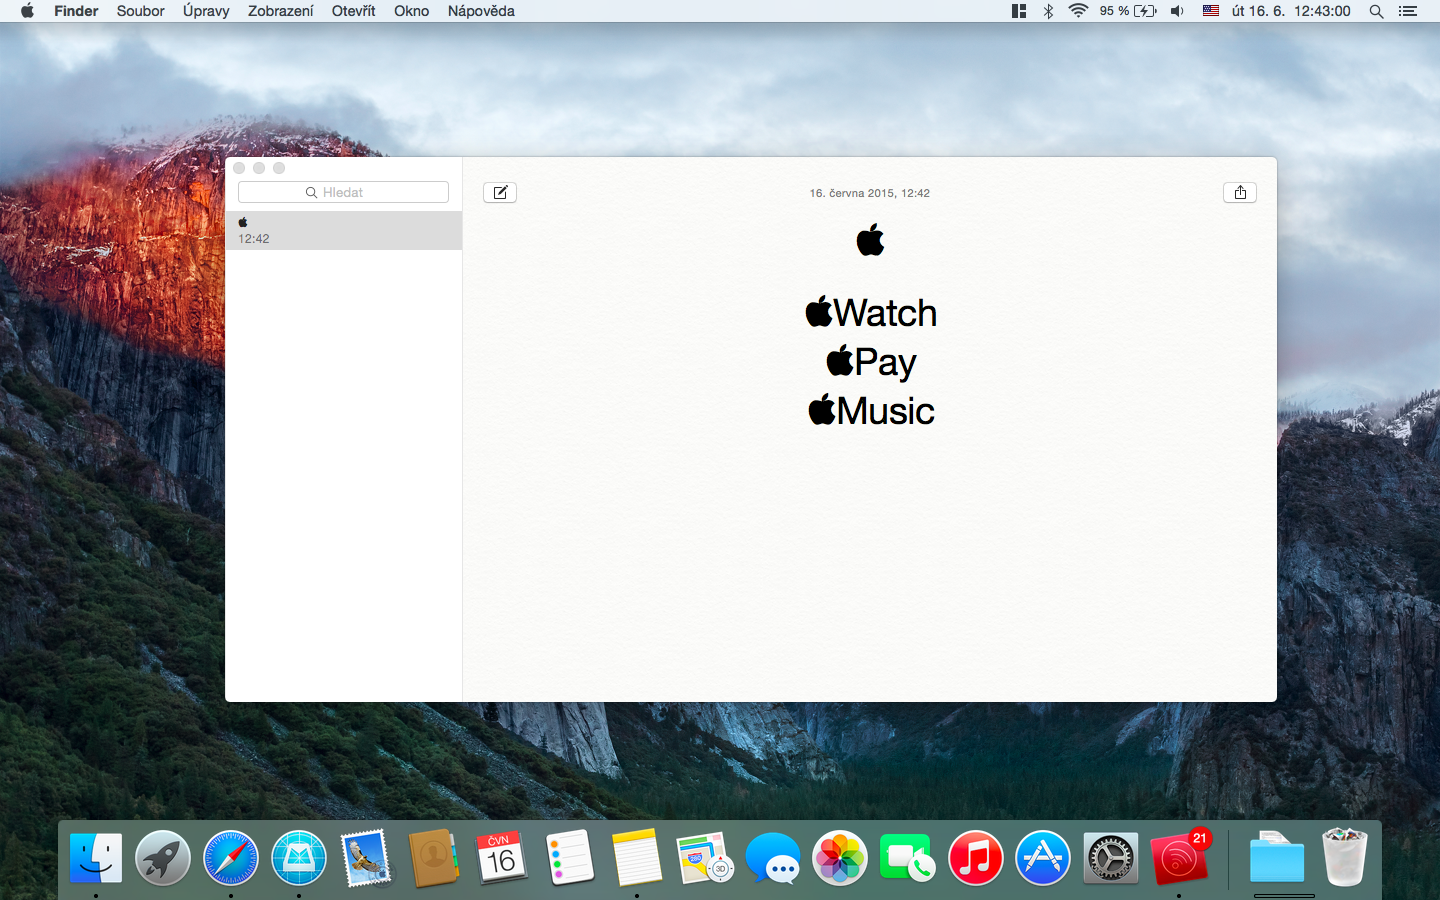The image size is (1440, 900).
Task: Click the Pay line in the note
Action: (x=871, y=362)
